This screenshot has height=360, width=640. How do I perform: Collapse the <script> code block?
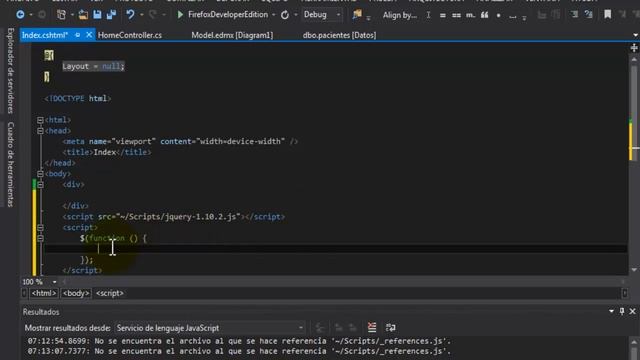point(40,227)
